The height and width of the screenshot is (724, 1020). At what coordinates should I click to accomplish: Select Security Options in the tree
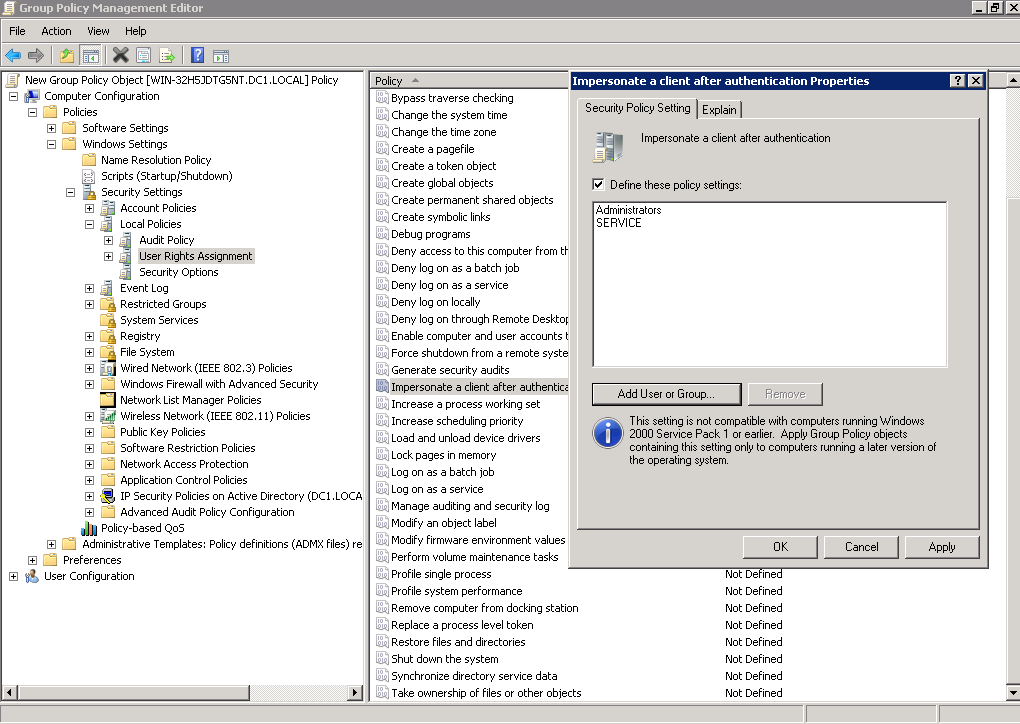tap(178, 273)
